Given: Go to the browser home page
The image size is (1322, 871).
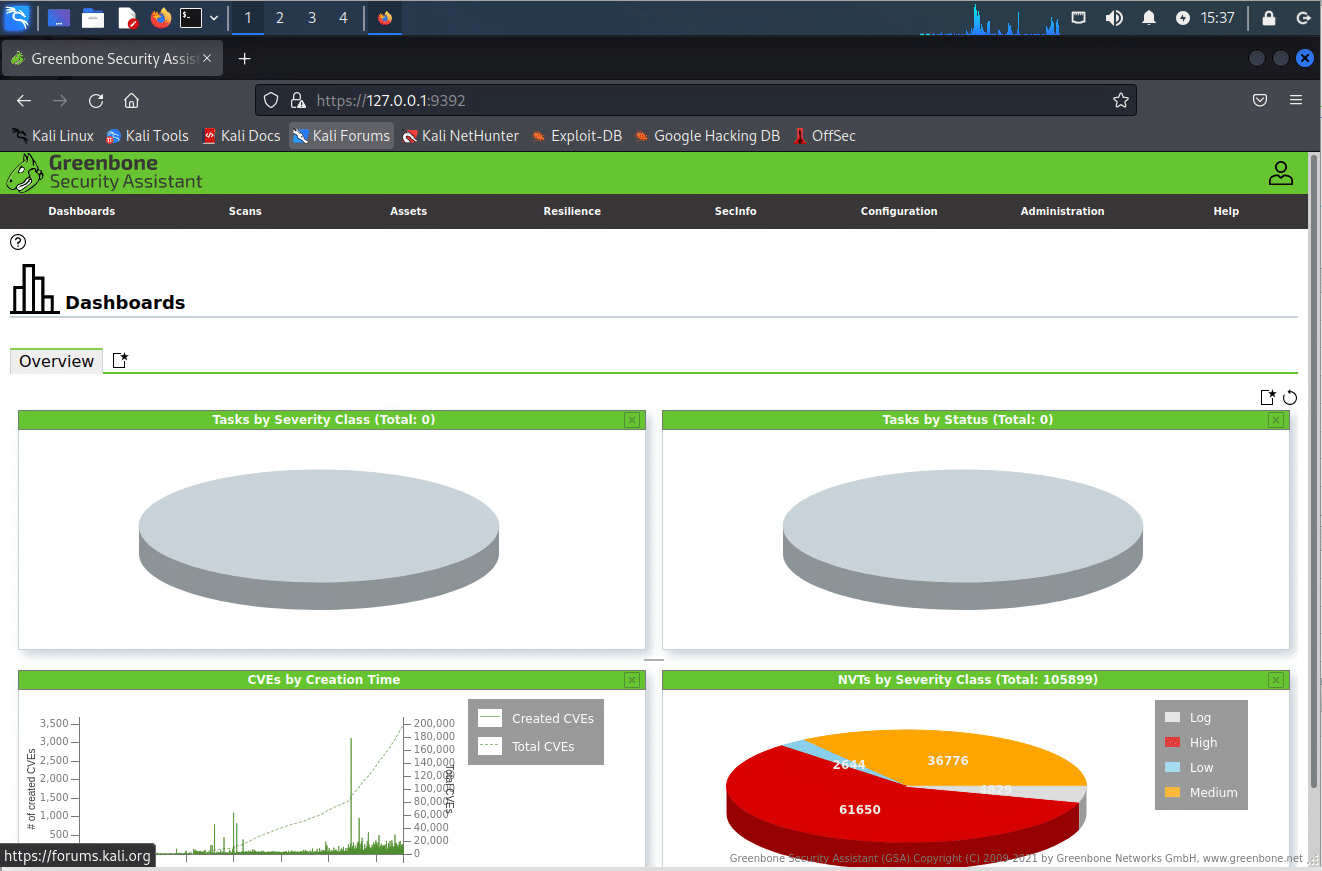Looking at the screenshot, I should (x=131, y=100).
